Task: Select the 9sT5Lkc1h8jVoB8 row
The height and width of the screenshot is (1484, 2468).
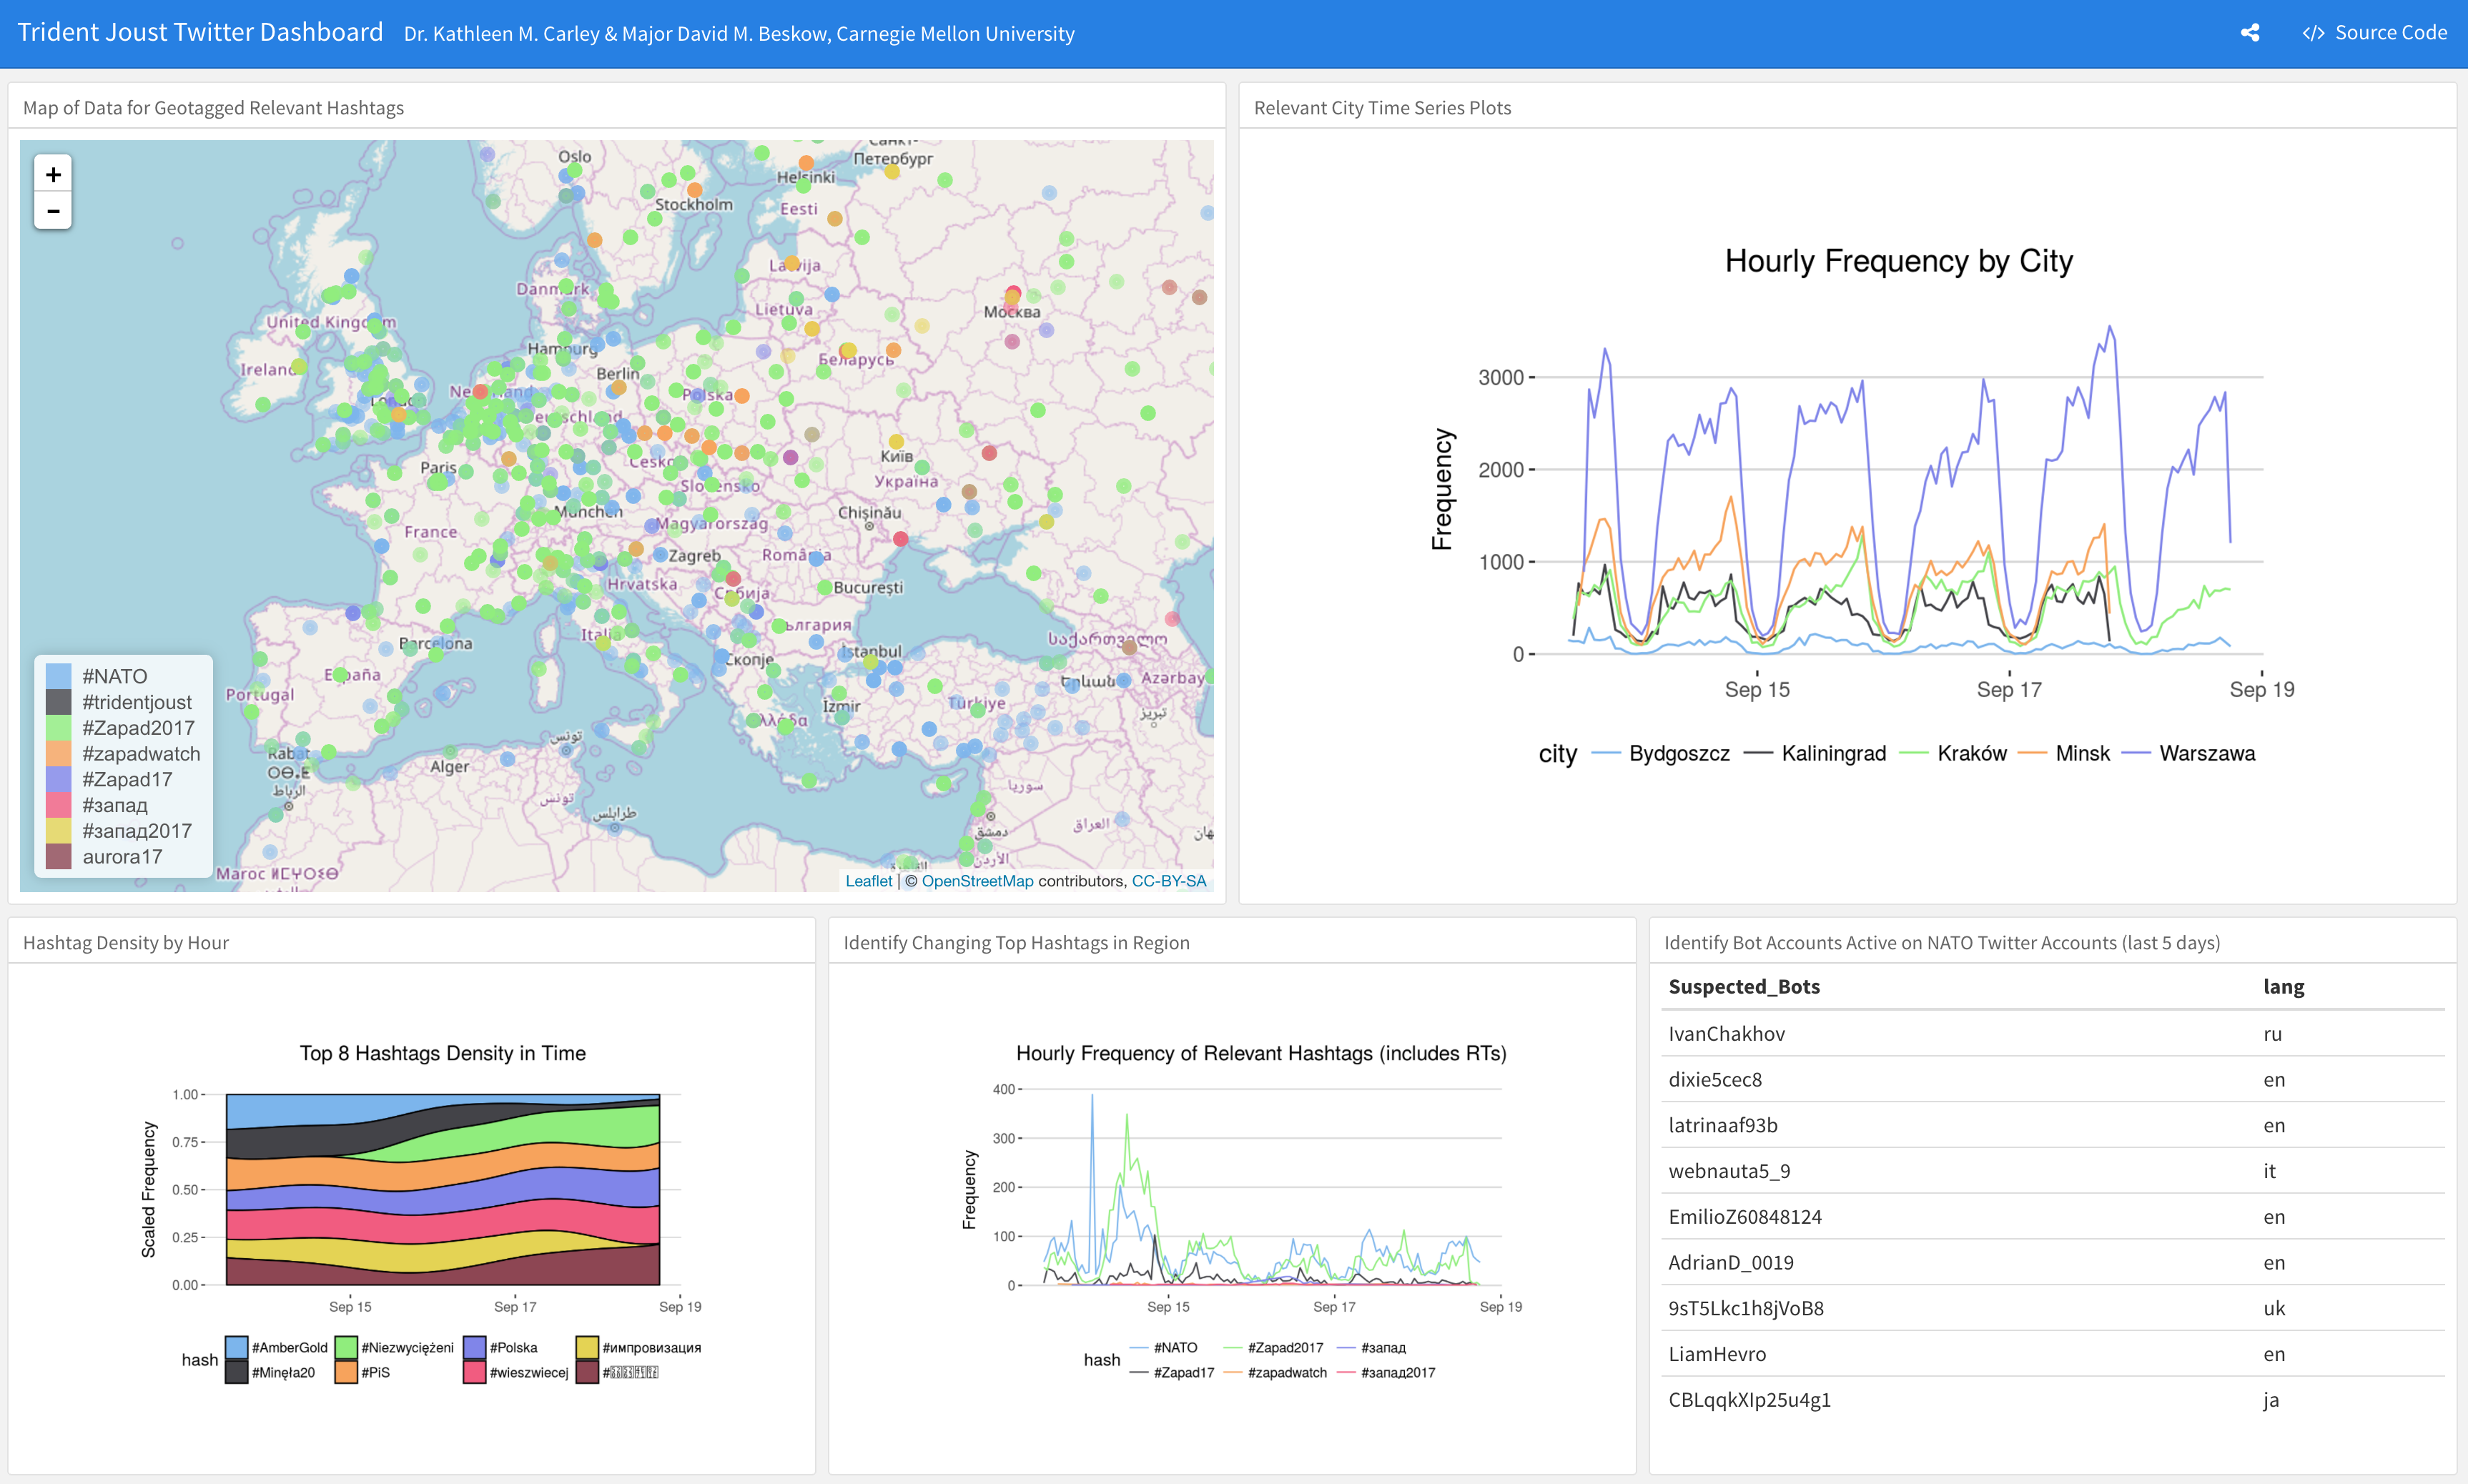Action: coord(2053,1309)
